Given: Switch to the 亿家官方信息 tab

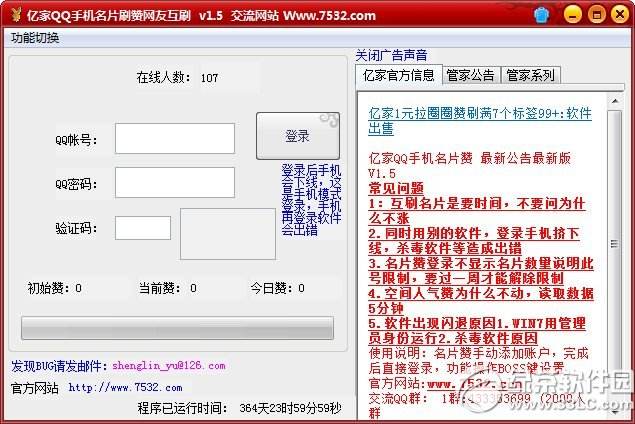Looking at the screenshot, I should (x=397, y=75).
